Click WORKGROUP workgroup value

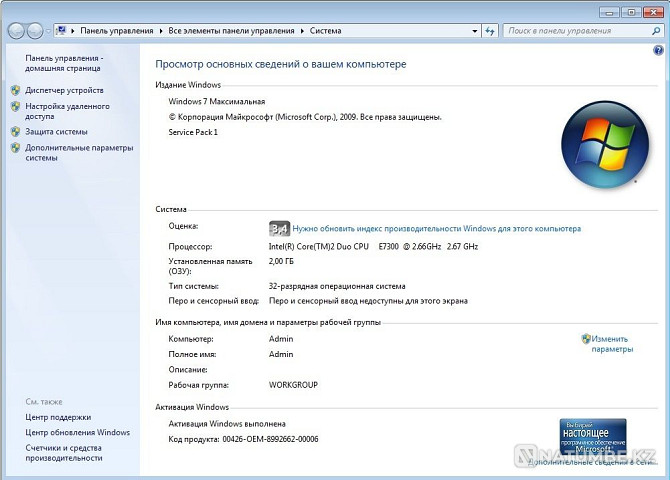(293, 385)
